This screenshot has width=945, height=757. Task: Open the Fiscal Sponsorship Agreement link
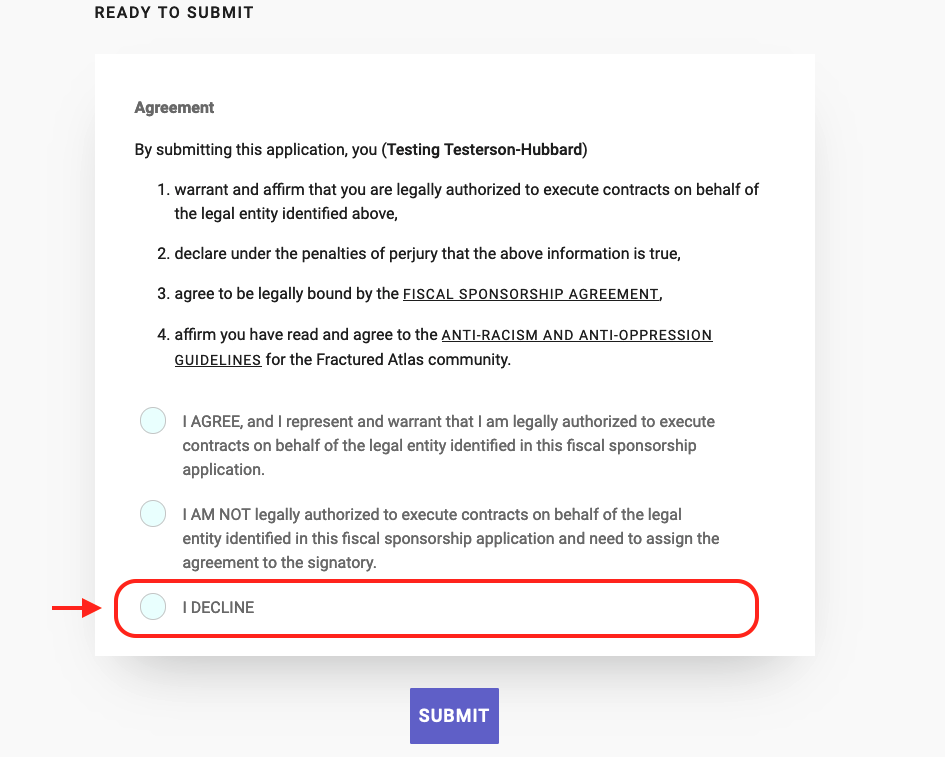531,294
